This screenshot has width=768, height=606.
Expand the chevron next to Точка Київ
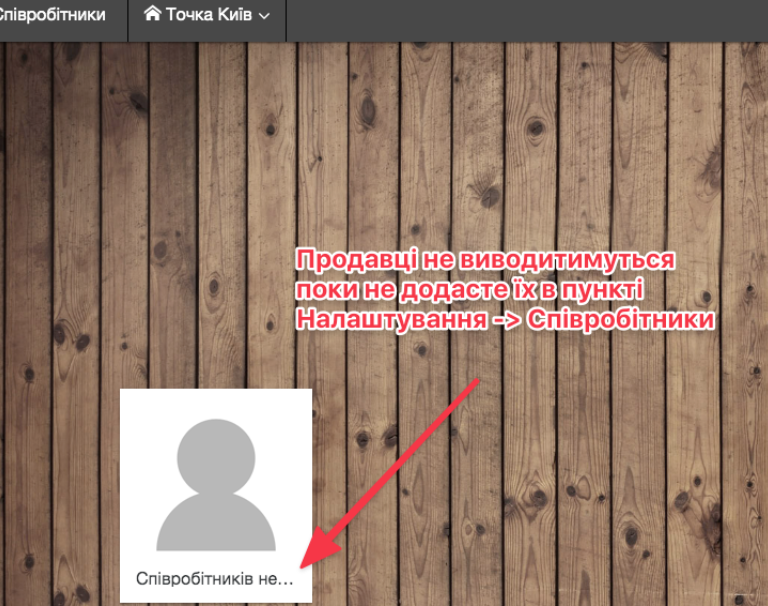[x=264, y=16]
